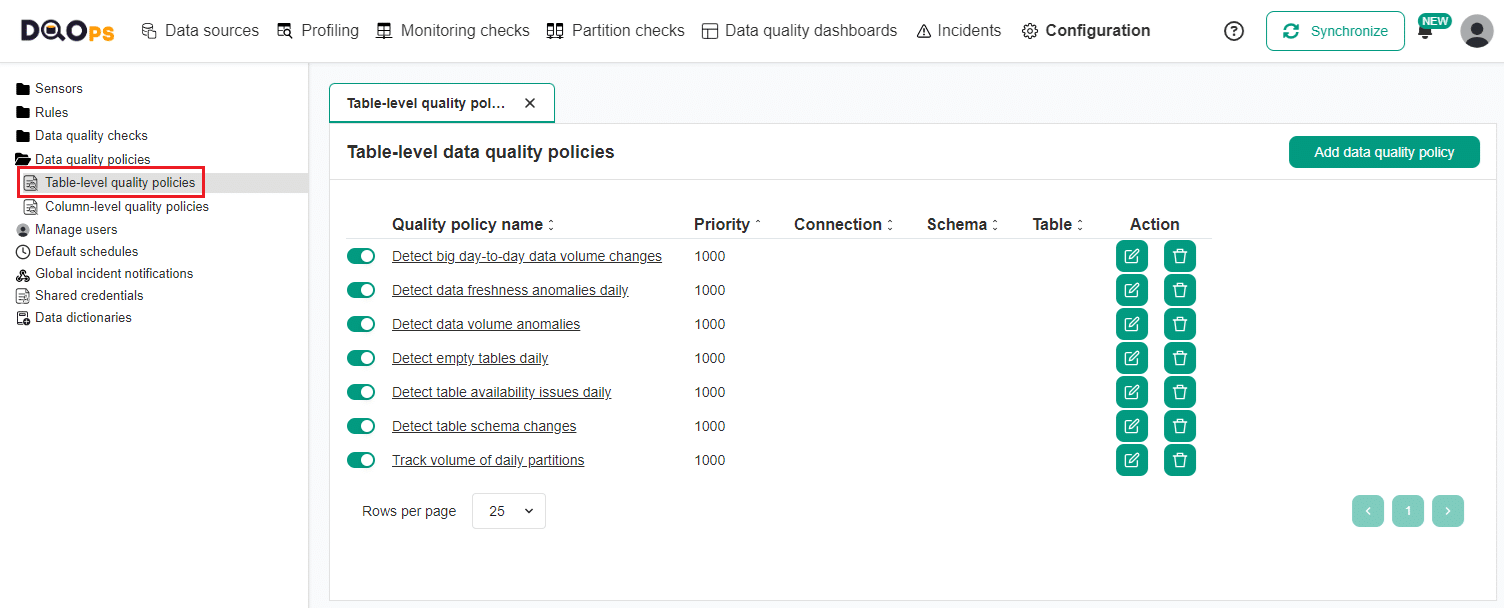Open Monitoring checks section

pyautogui.click(x=453, y=31)
